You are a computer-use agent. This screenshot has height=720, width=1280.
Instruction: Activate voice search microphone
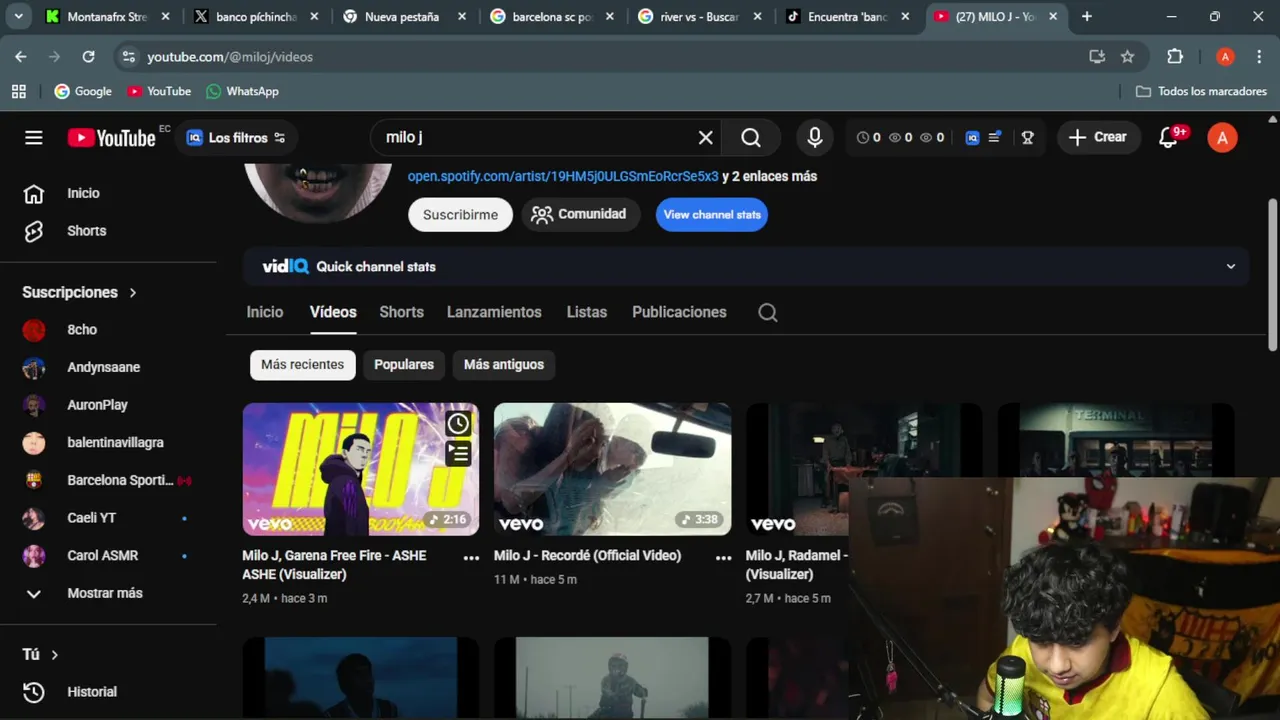815,138
